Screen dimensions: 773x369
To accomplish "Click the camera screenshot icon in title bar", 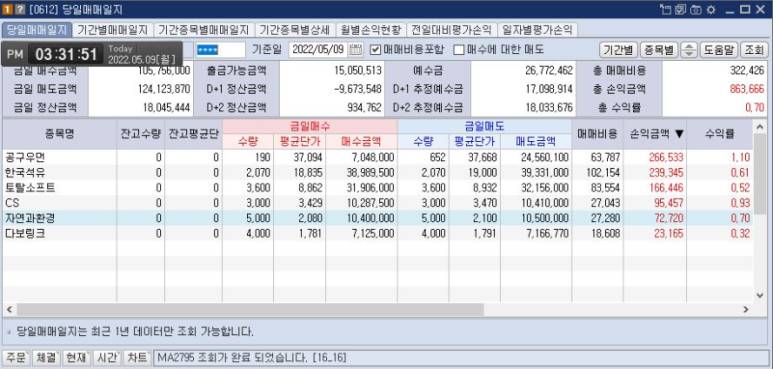I will (696, 9).
